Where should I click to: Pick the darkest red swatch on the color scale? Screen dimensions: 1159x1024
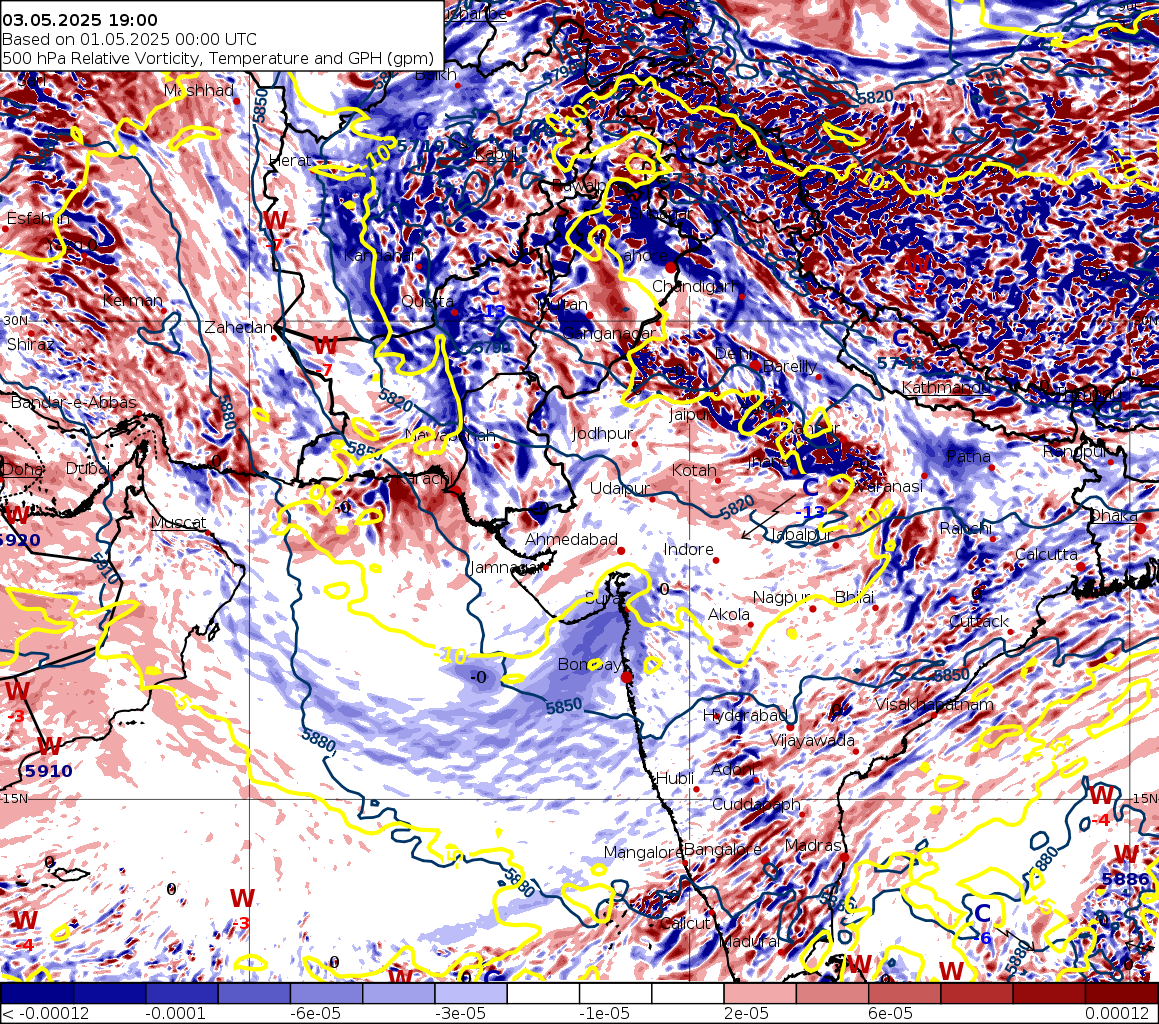tap(1122, 993)
